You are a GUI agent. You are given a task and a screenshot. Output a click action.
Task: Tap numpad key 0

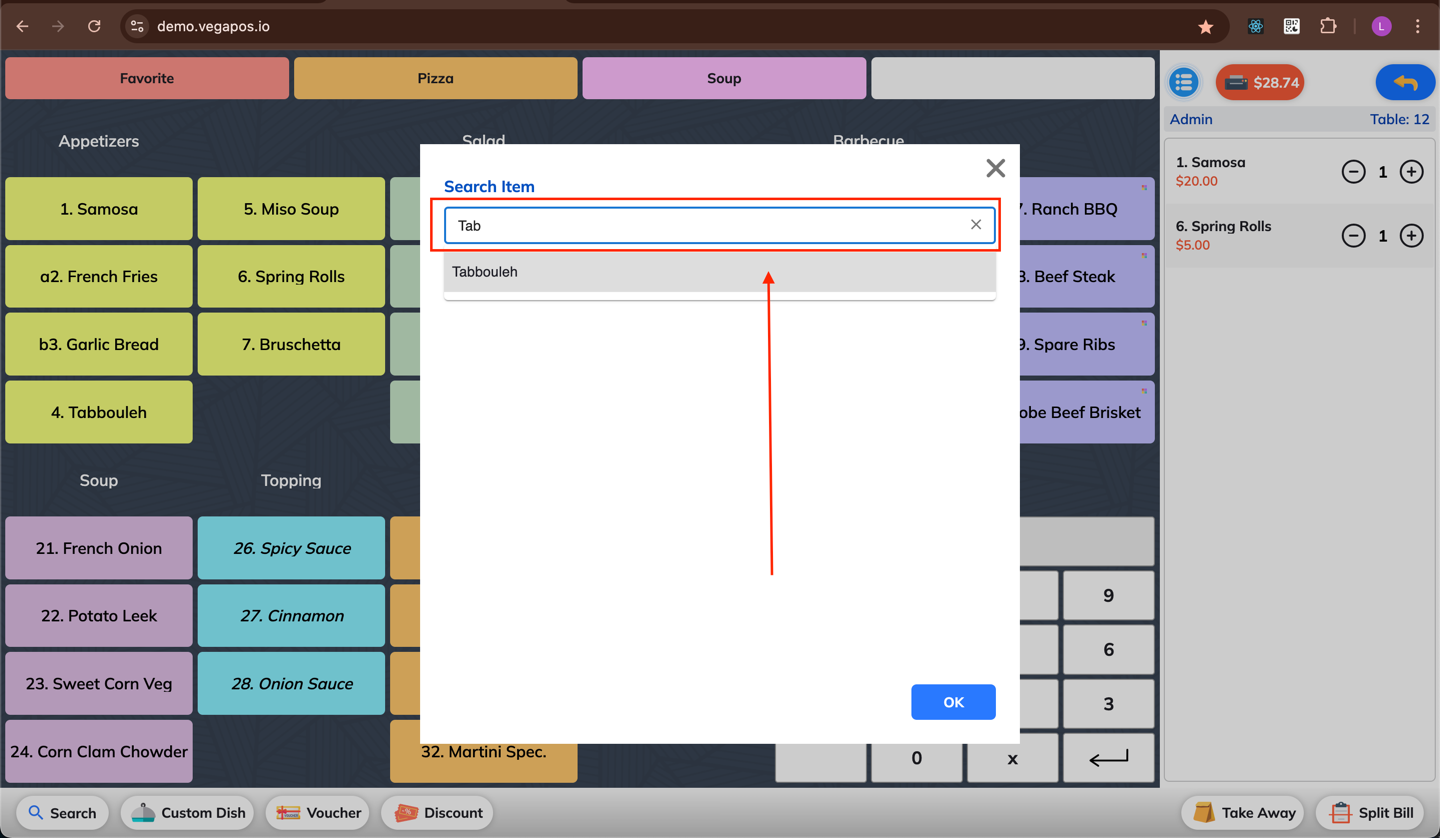click(x=916, y=758)
